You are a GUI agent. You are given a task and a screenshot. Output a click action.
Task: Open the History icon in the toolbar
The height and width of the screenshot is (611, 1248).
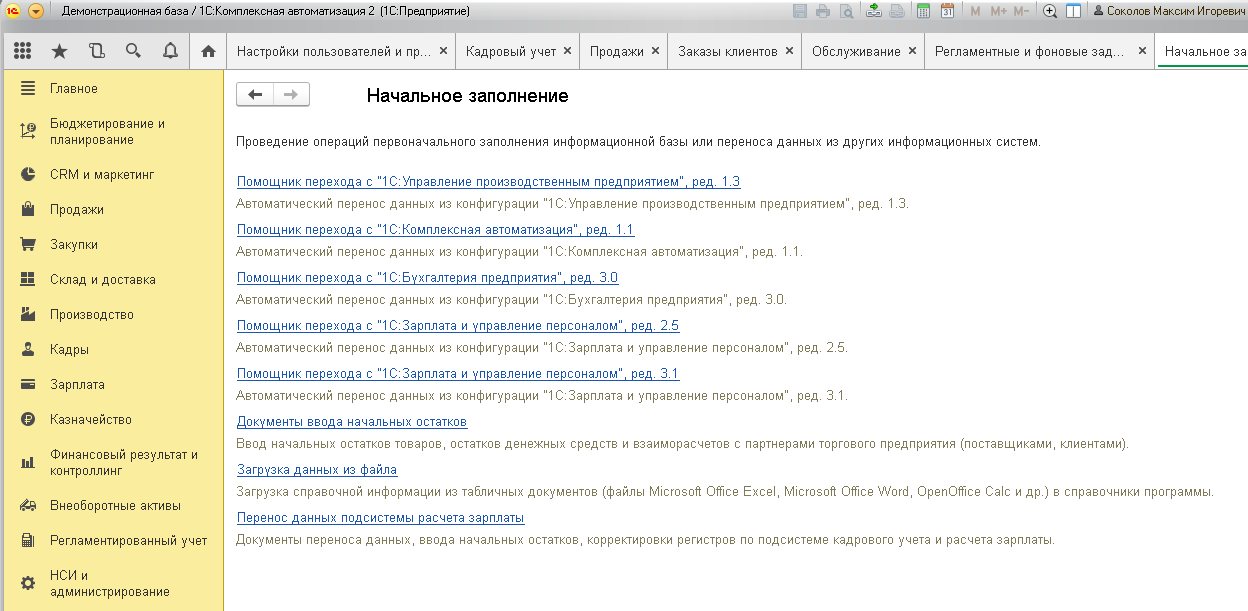96,51
